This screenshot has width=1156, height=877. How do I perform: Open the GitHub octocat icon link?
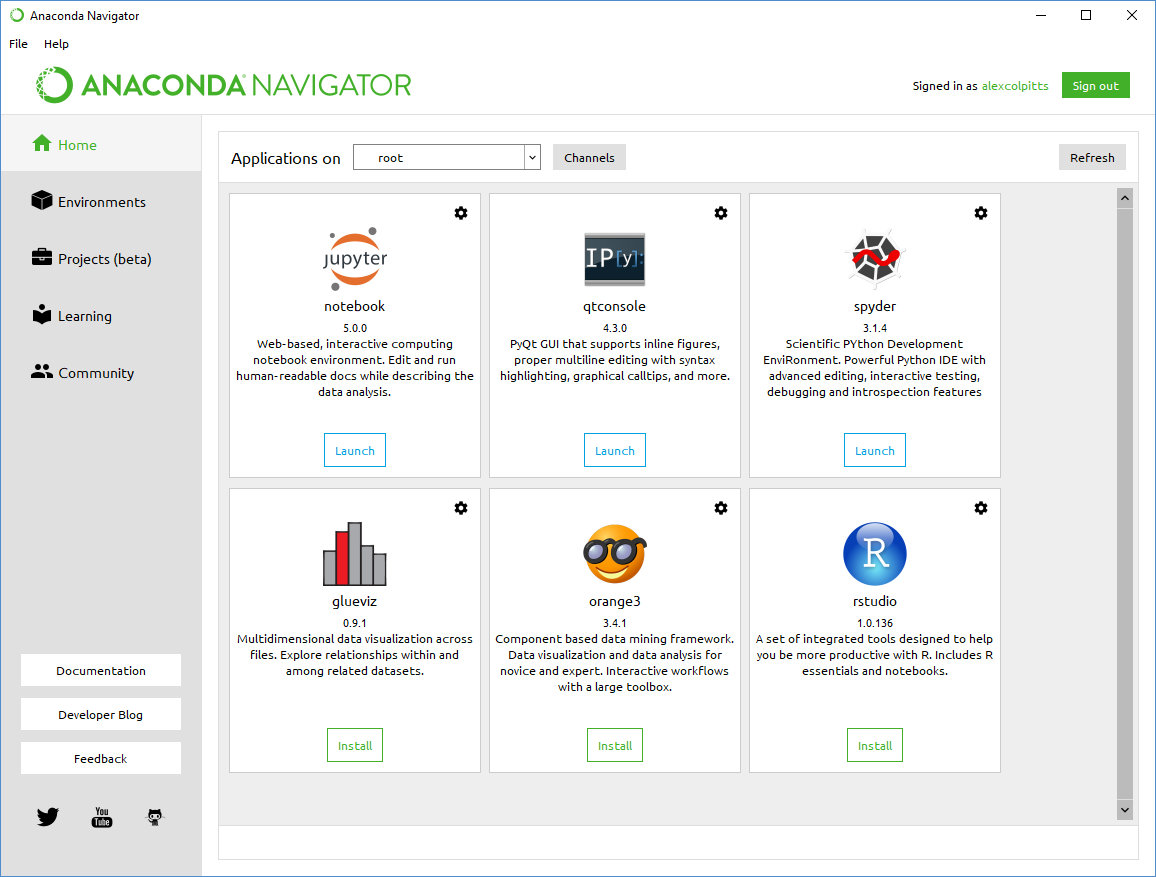155,817
